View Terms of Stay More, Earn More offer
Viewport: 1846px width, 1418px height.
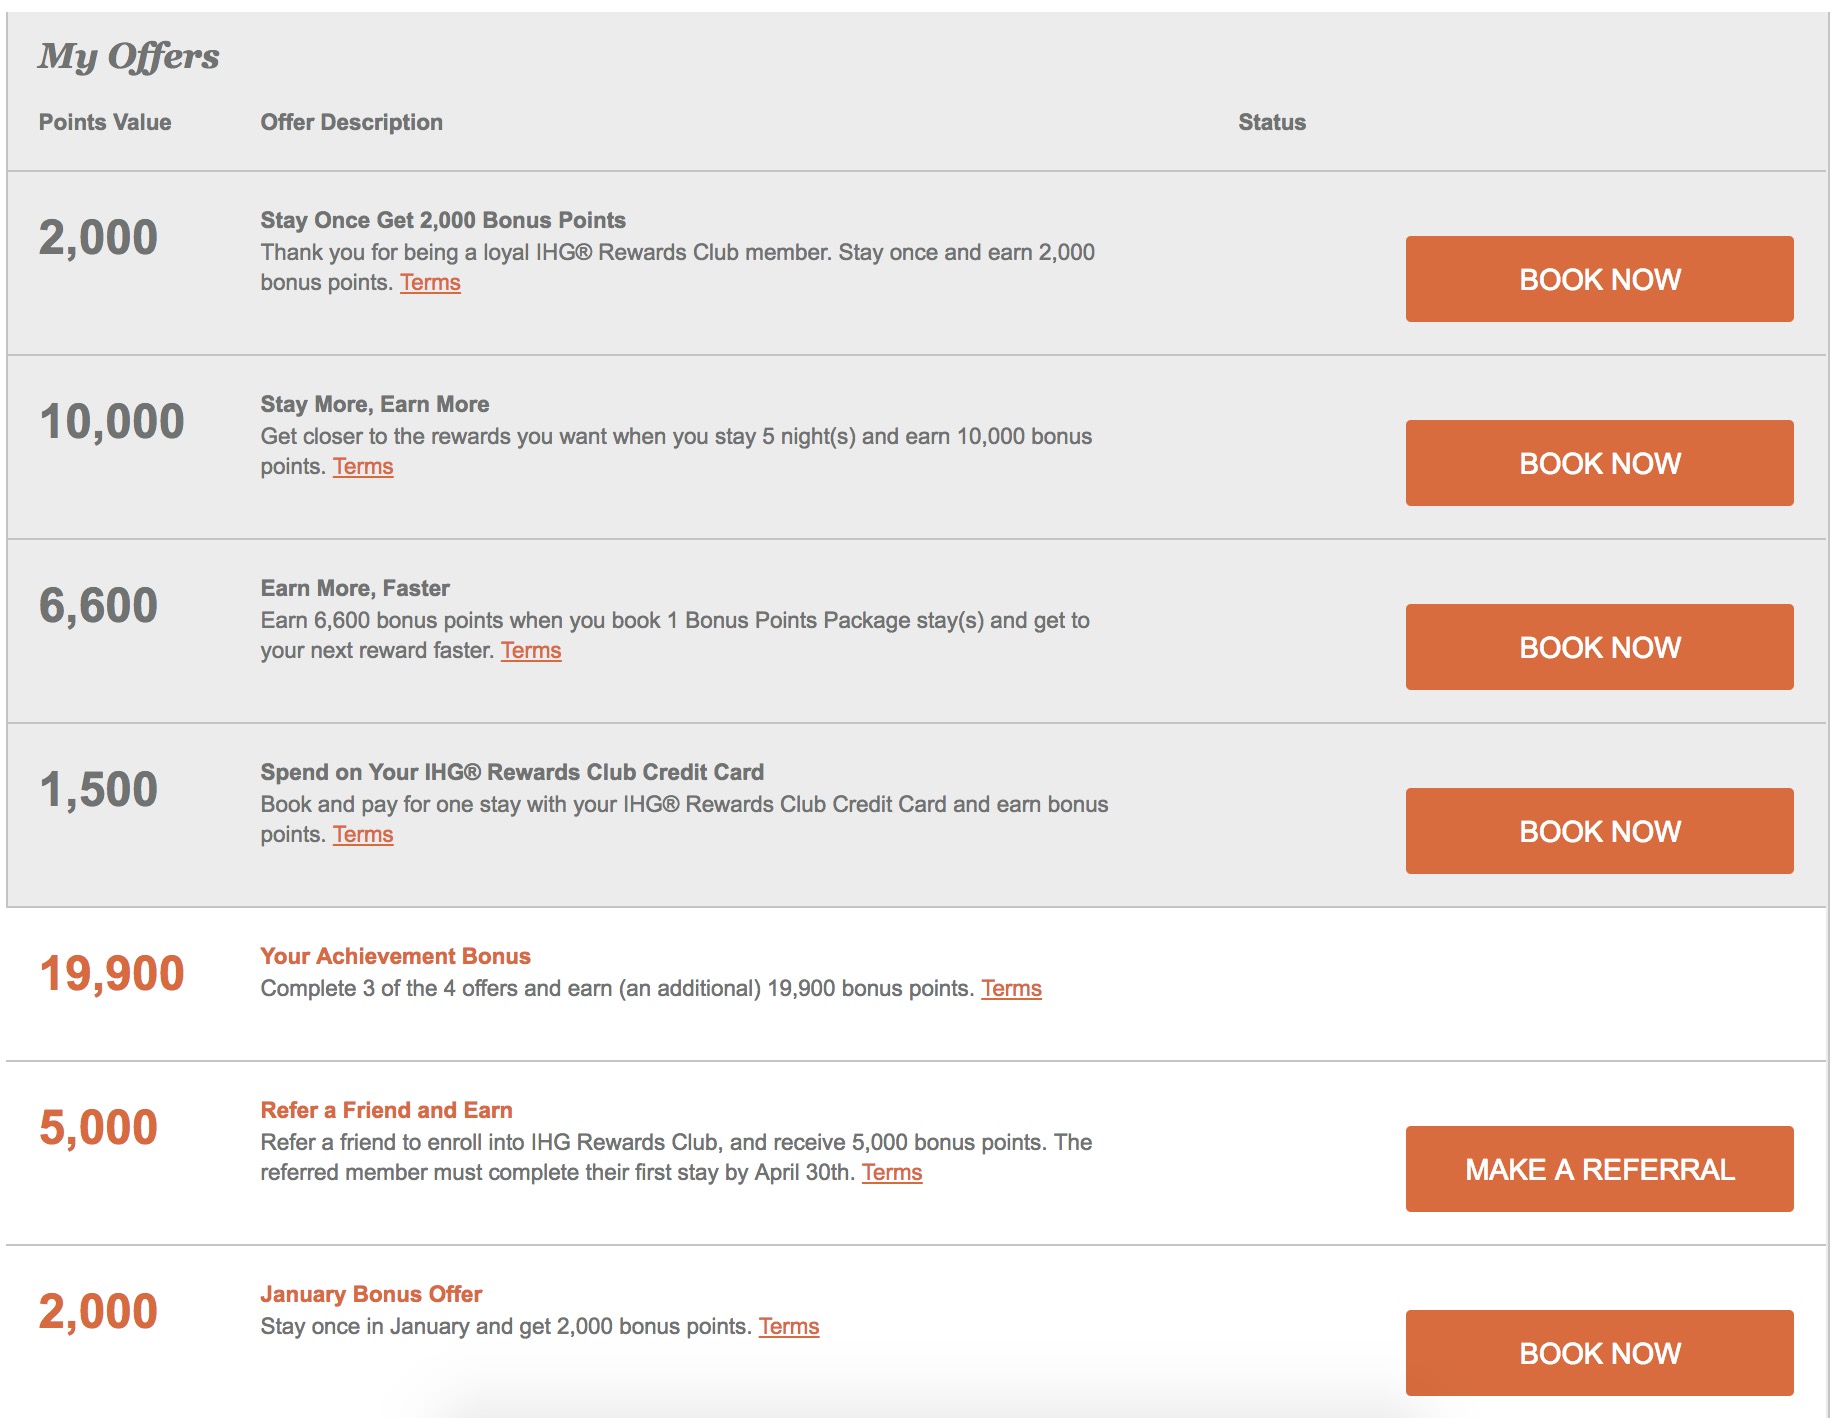click(363, 467)
